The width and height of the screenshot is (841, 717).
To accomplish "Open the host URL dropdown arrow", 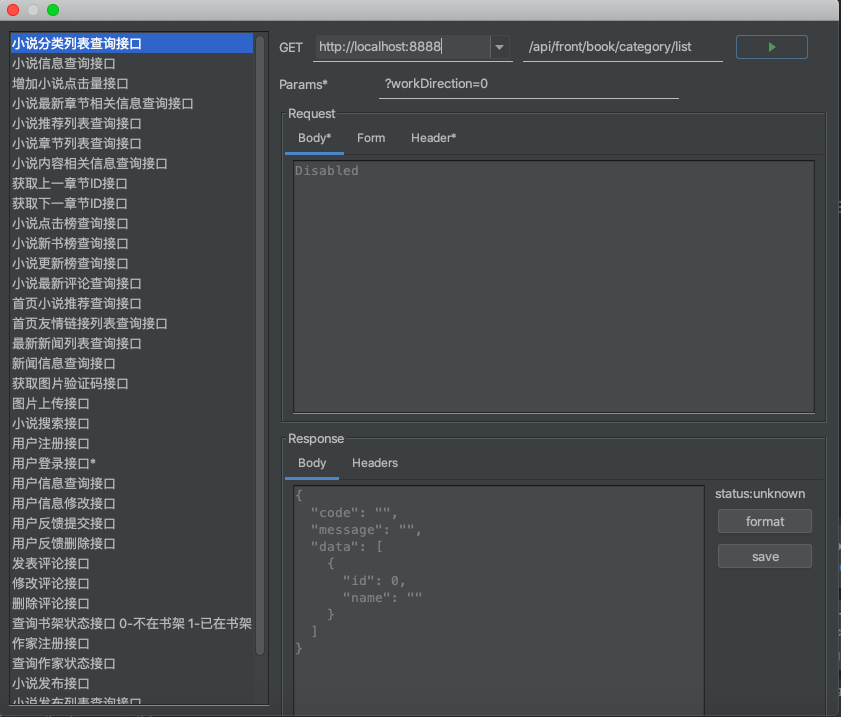I will click(x=499, y=47).
